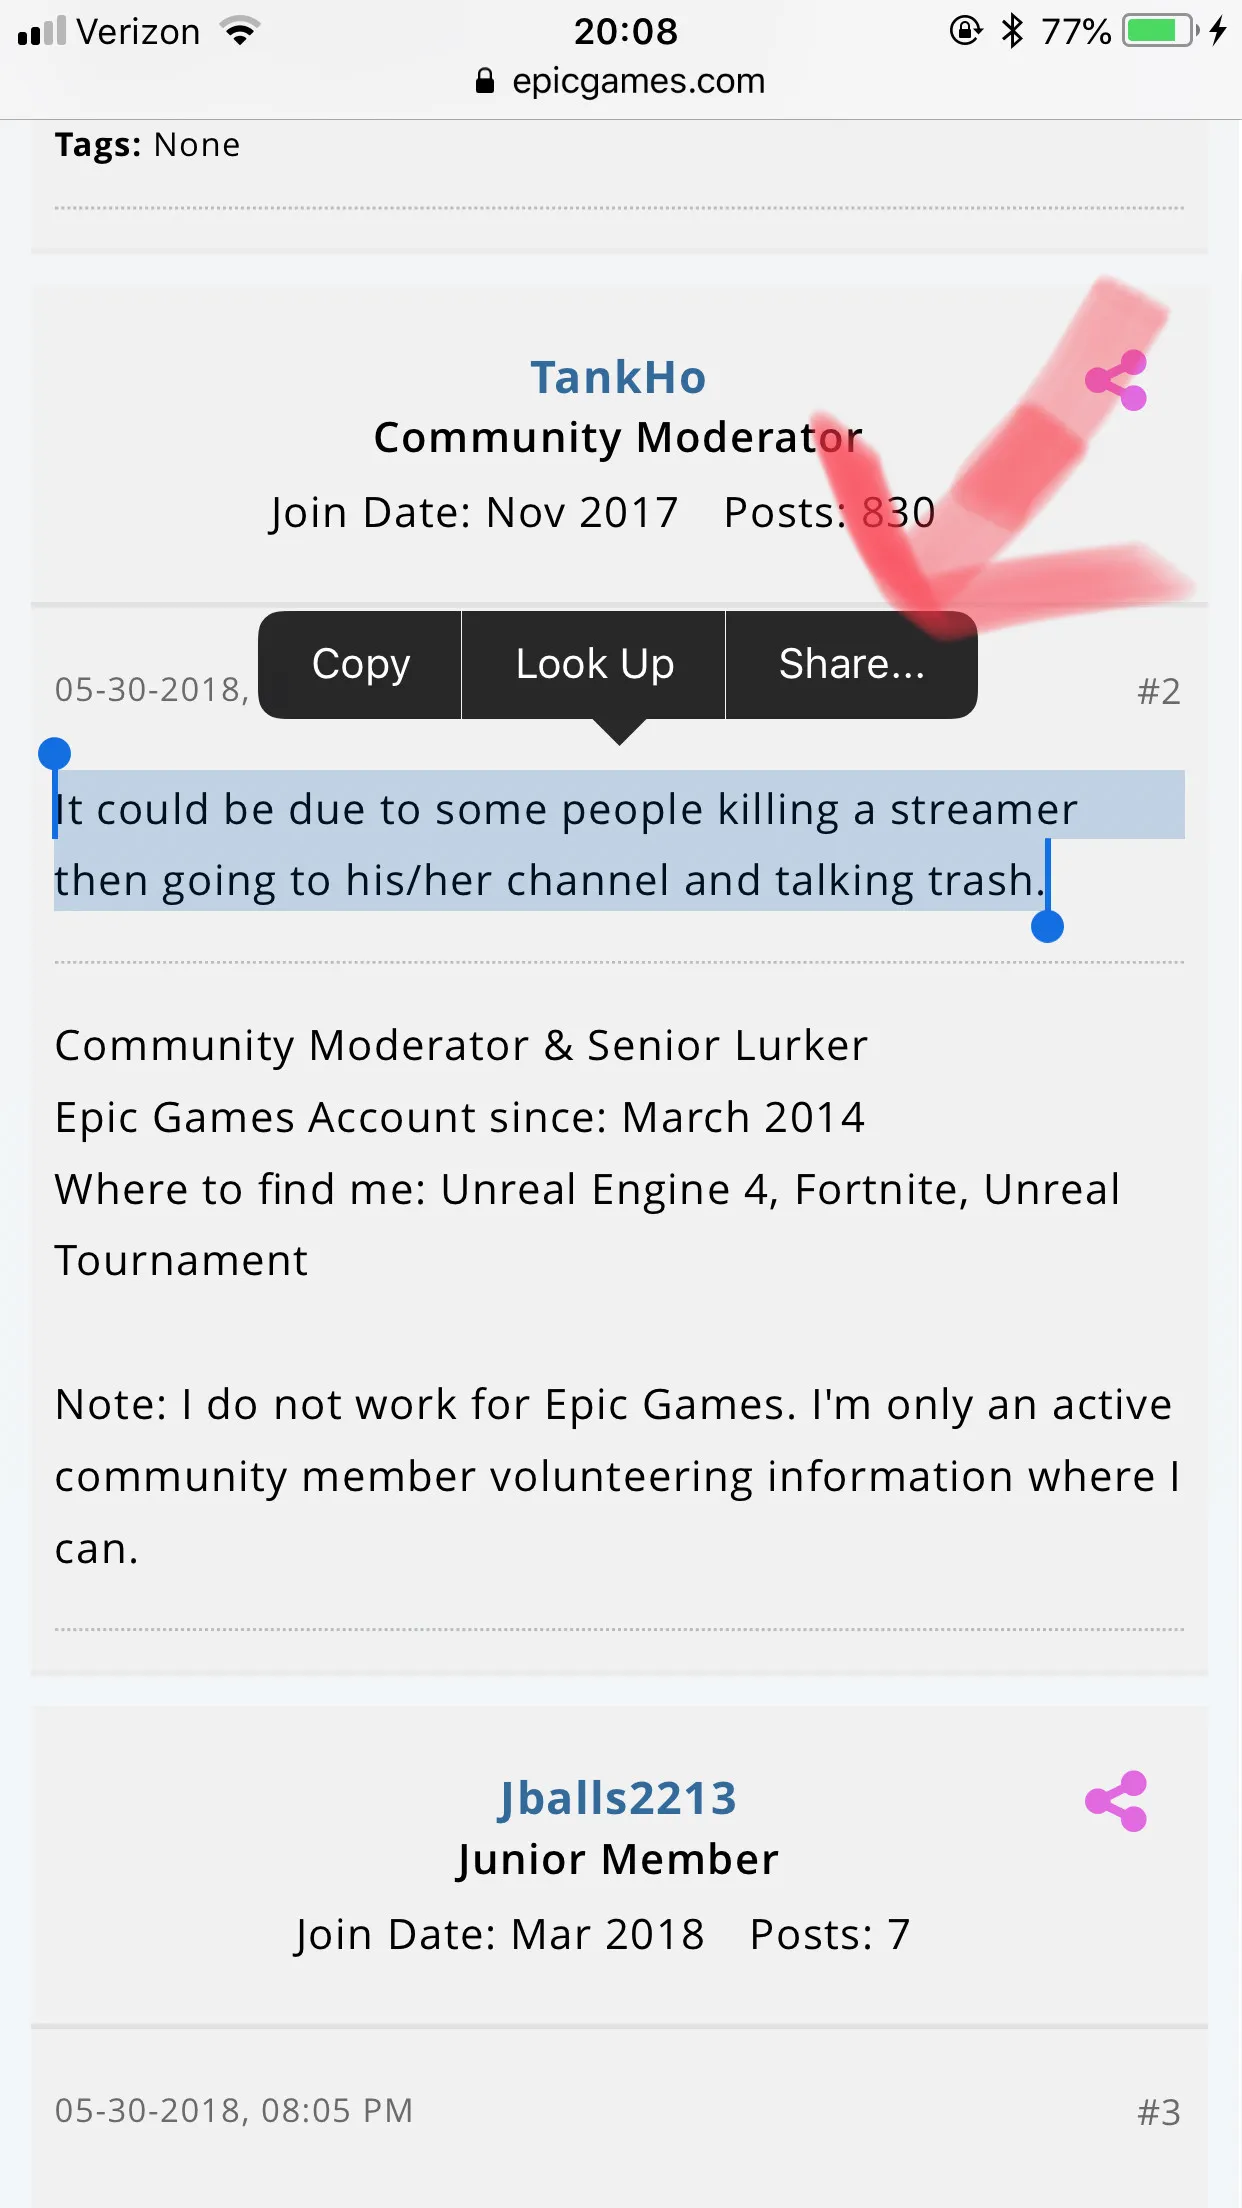Tap the end selection handle
The height and width of the screenshot is (2208, 1242).
[x=1047, y=926]
